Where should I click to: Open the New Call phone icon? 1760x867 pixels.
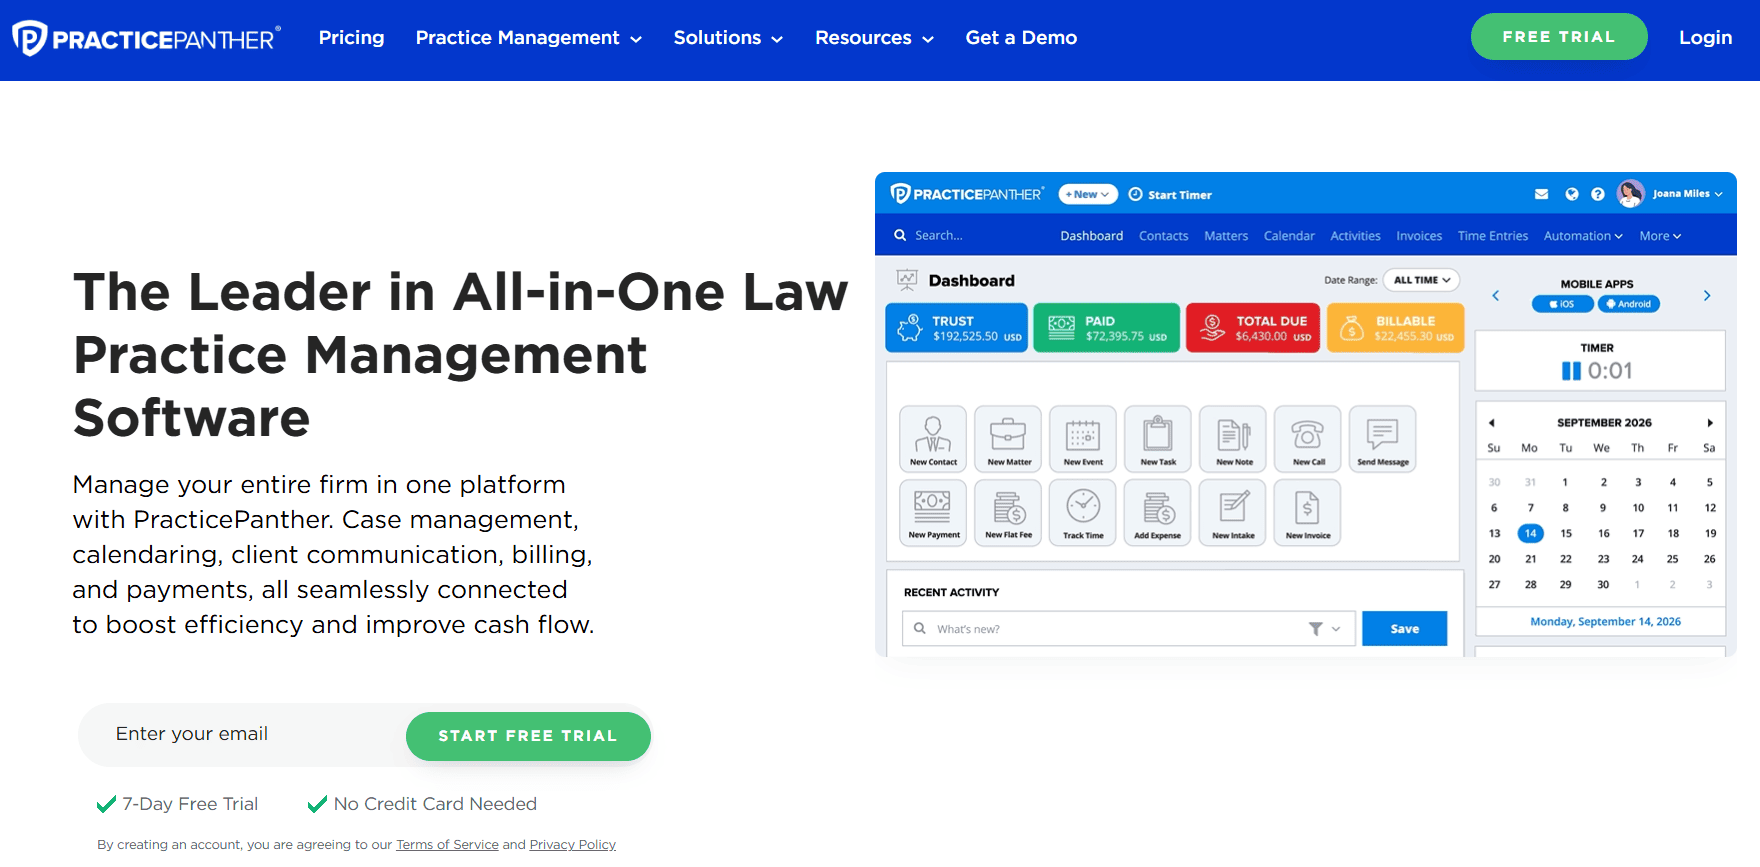tap(1308, 438)
